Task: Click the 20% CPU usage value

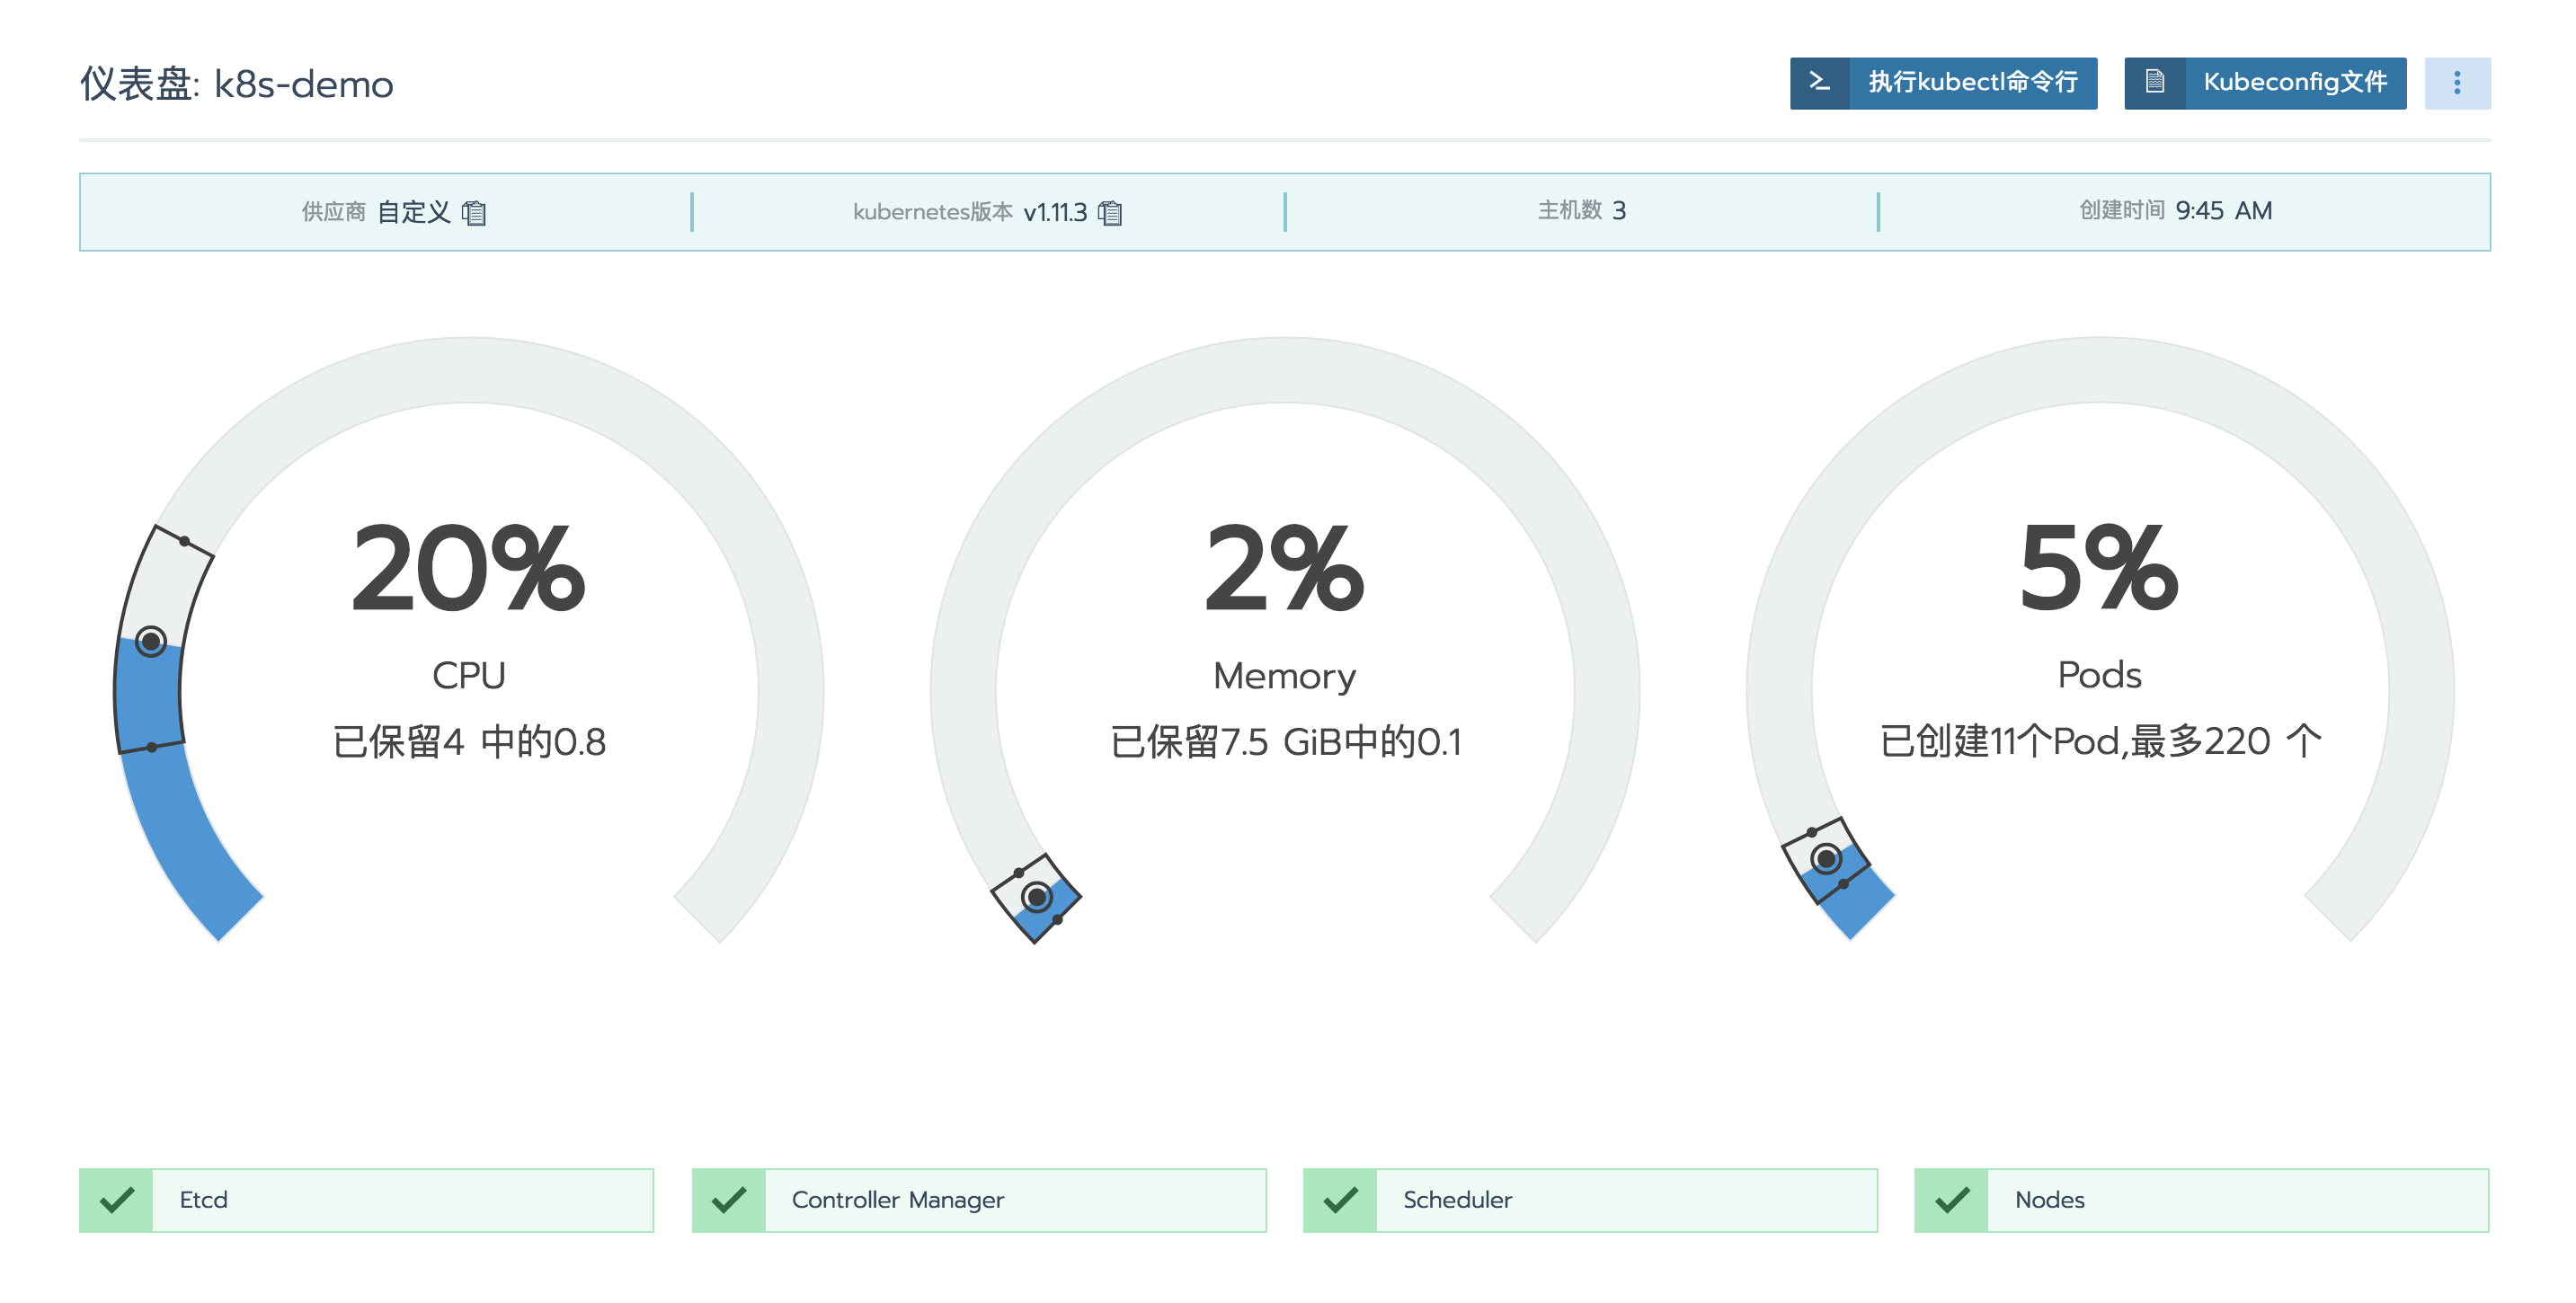Action: pos(467,569)
